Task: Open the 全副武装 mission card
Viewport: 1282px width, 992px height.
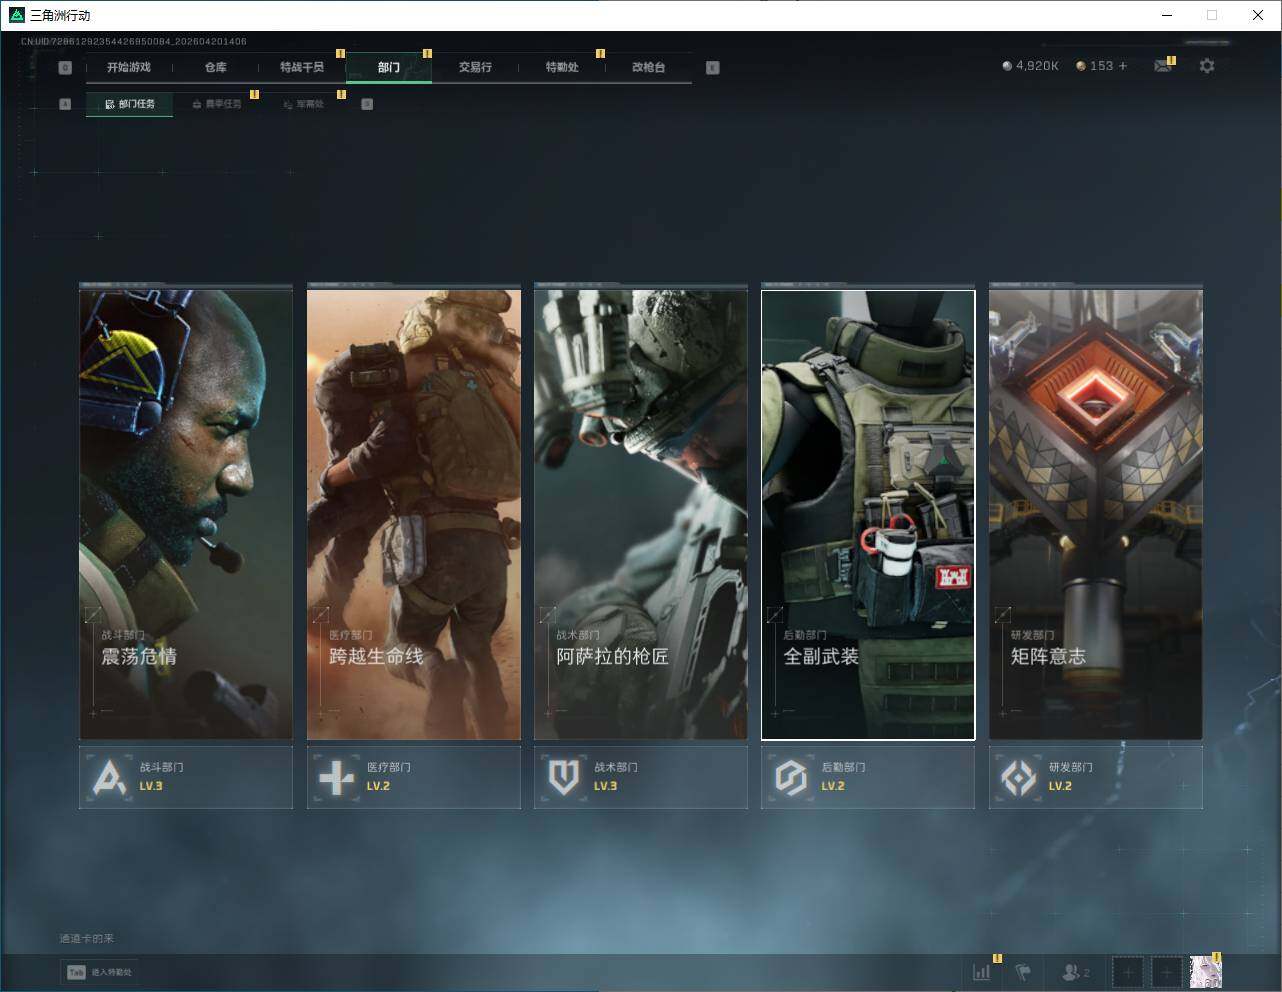Action: coord(868,514)
